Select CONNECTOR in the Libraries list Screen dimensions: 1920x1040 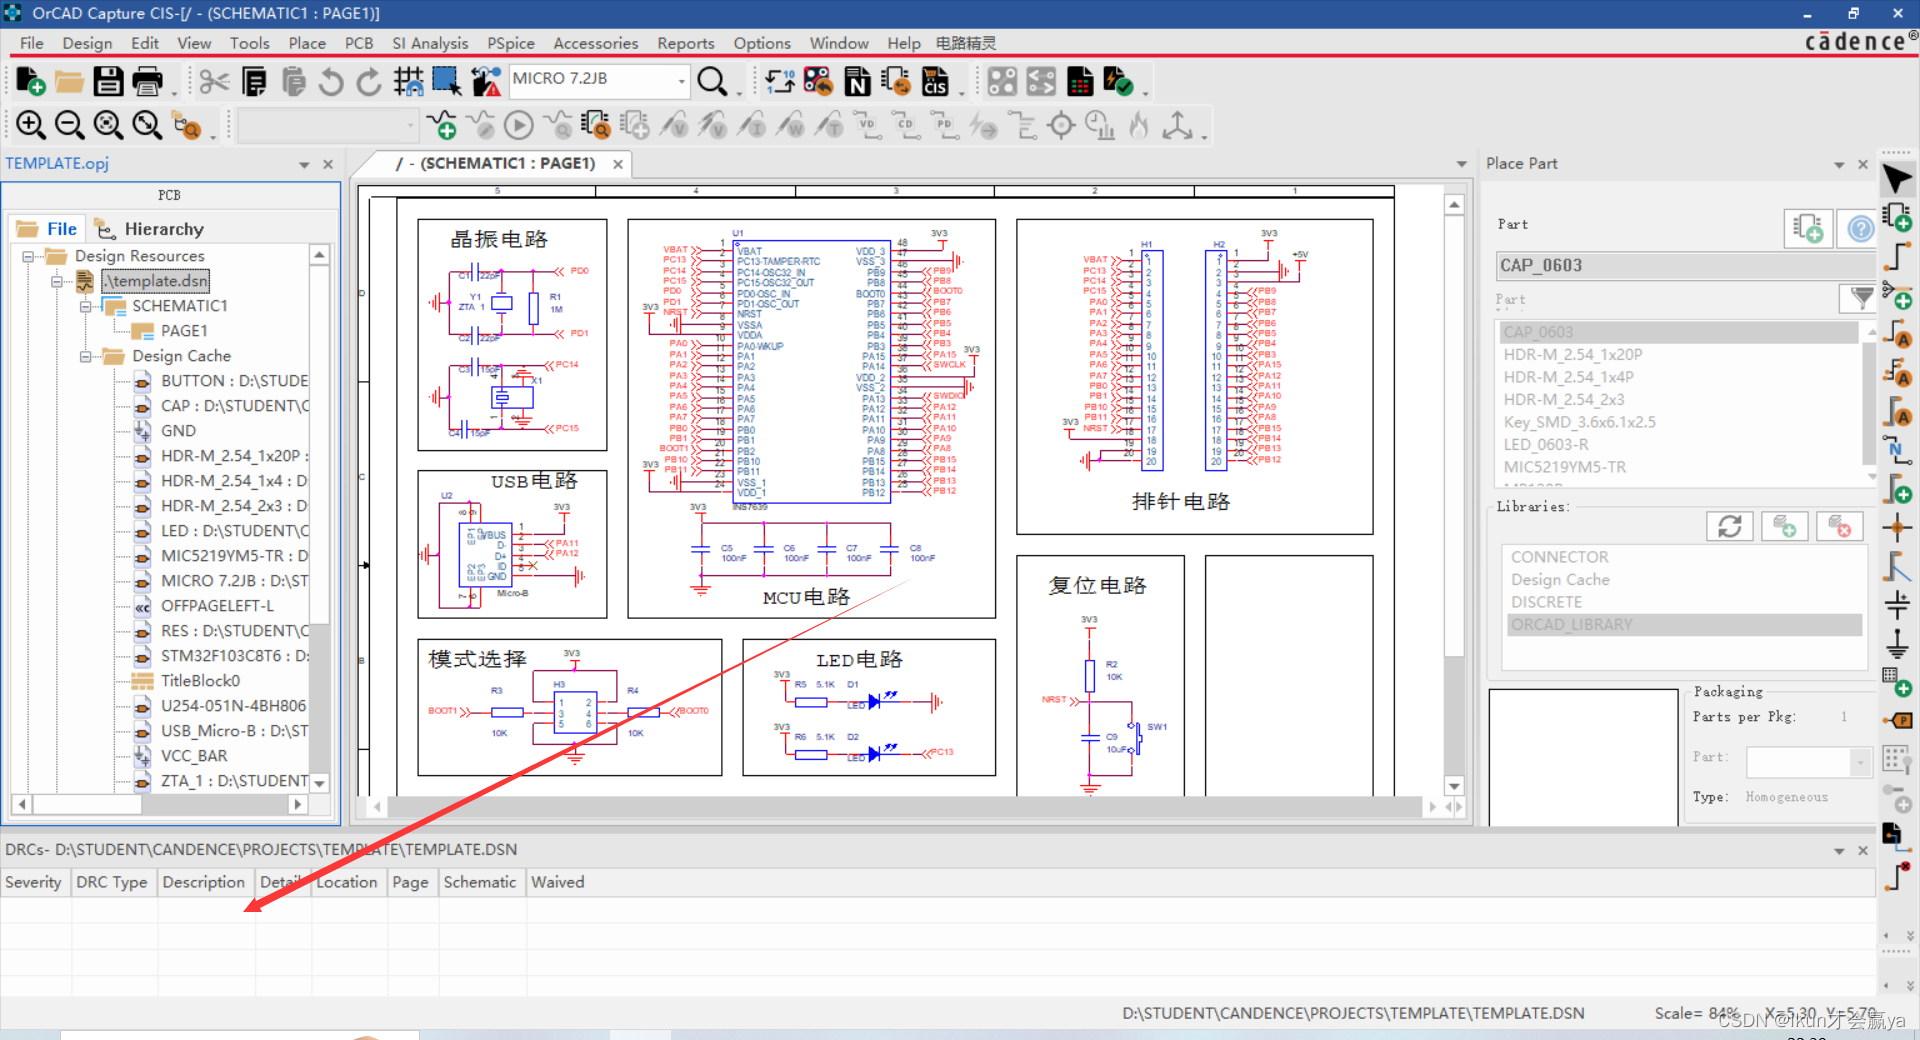pyautogui.click(x=1560, y=557)
